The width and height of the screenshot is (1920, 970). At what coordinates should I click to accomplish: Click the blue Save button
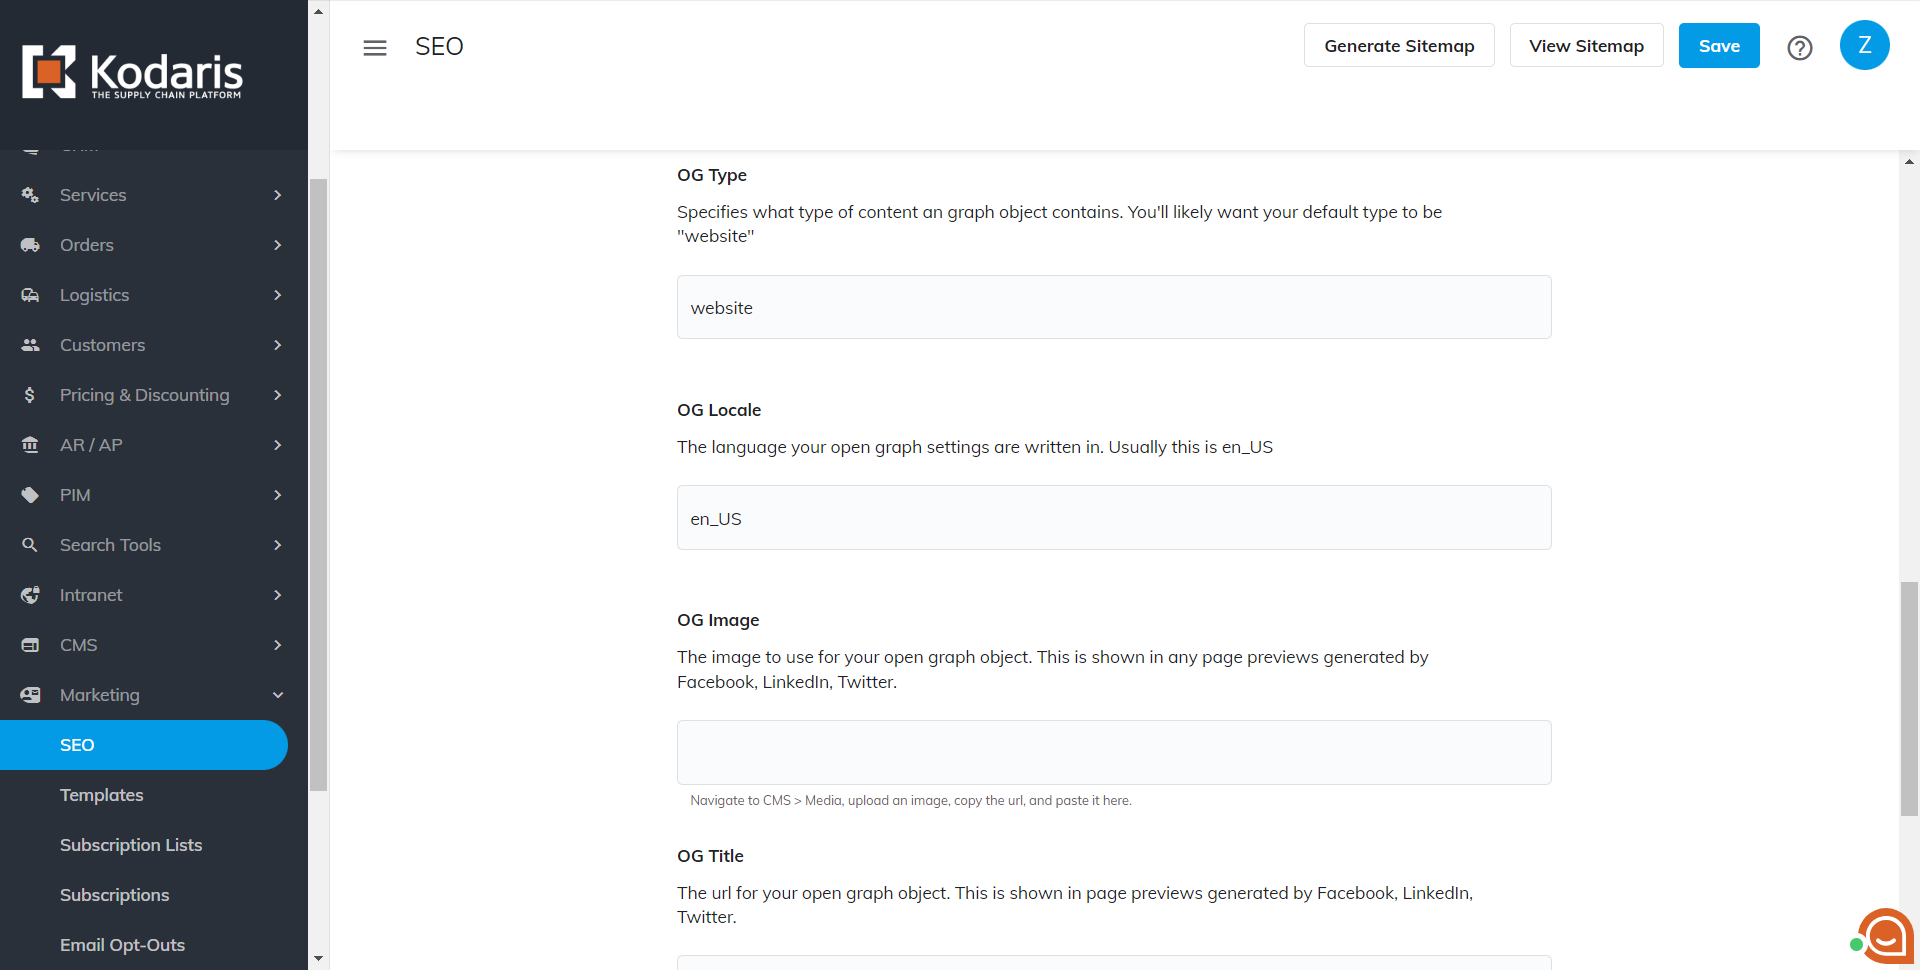tap(1719, 46)
